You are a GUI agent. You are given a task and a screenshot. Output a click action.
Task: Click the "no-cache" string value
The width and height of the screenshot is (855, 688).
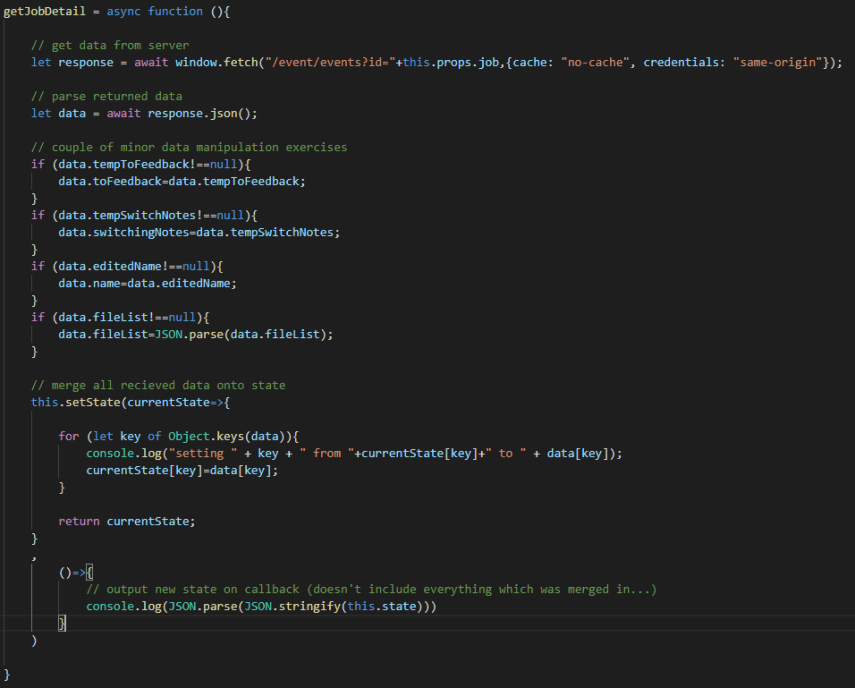click(x=595, y=62)
